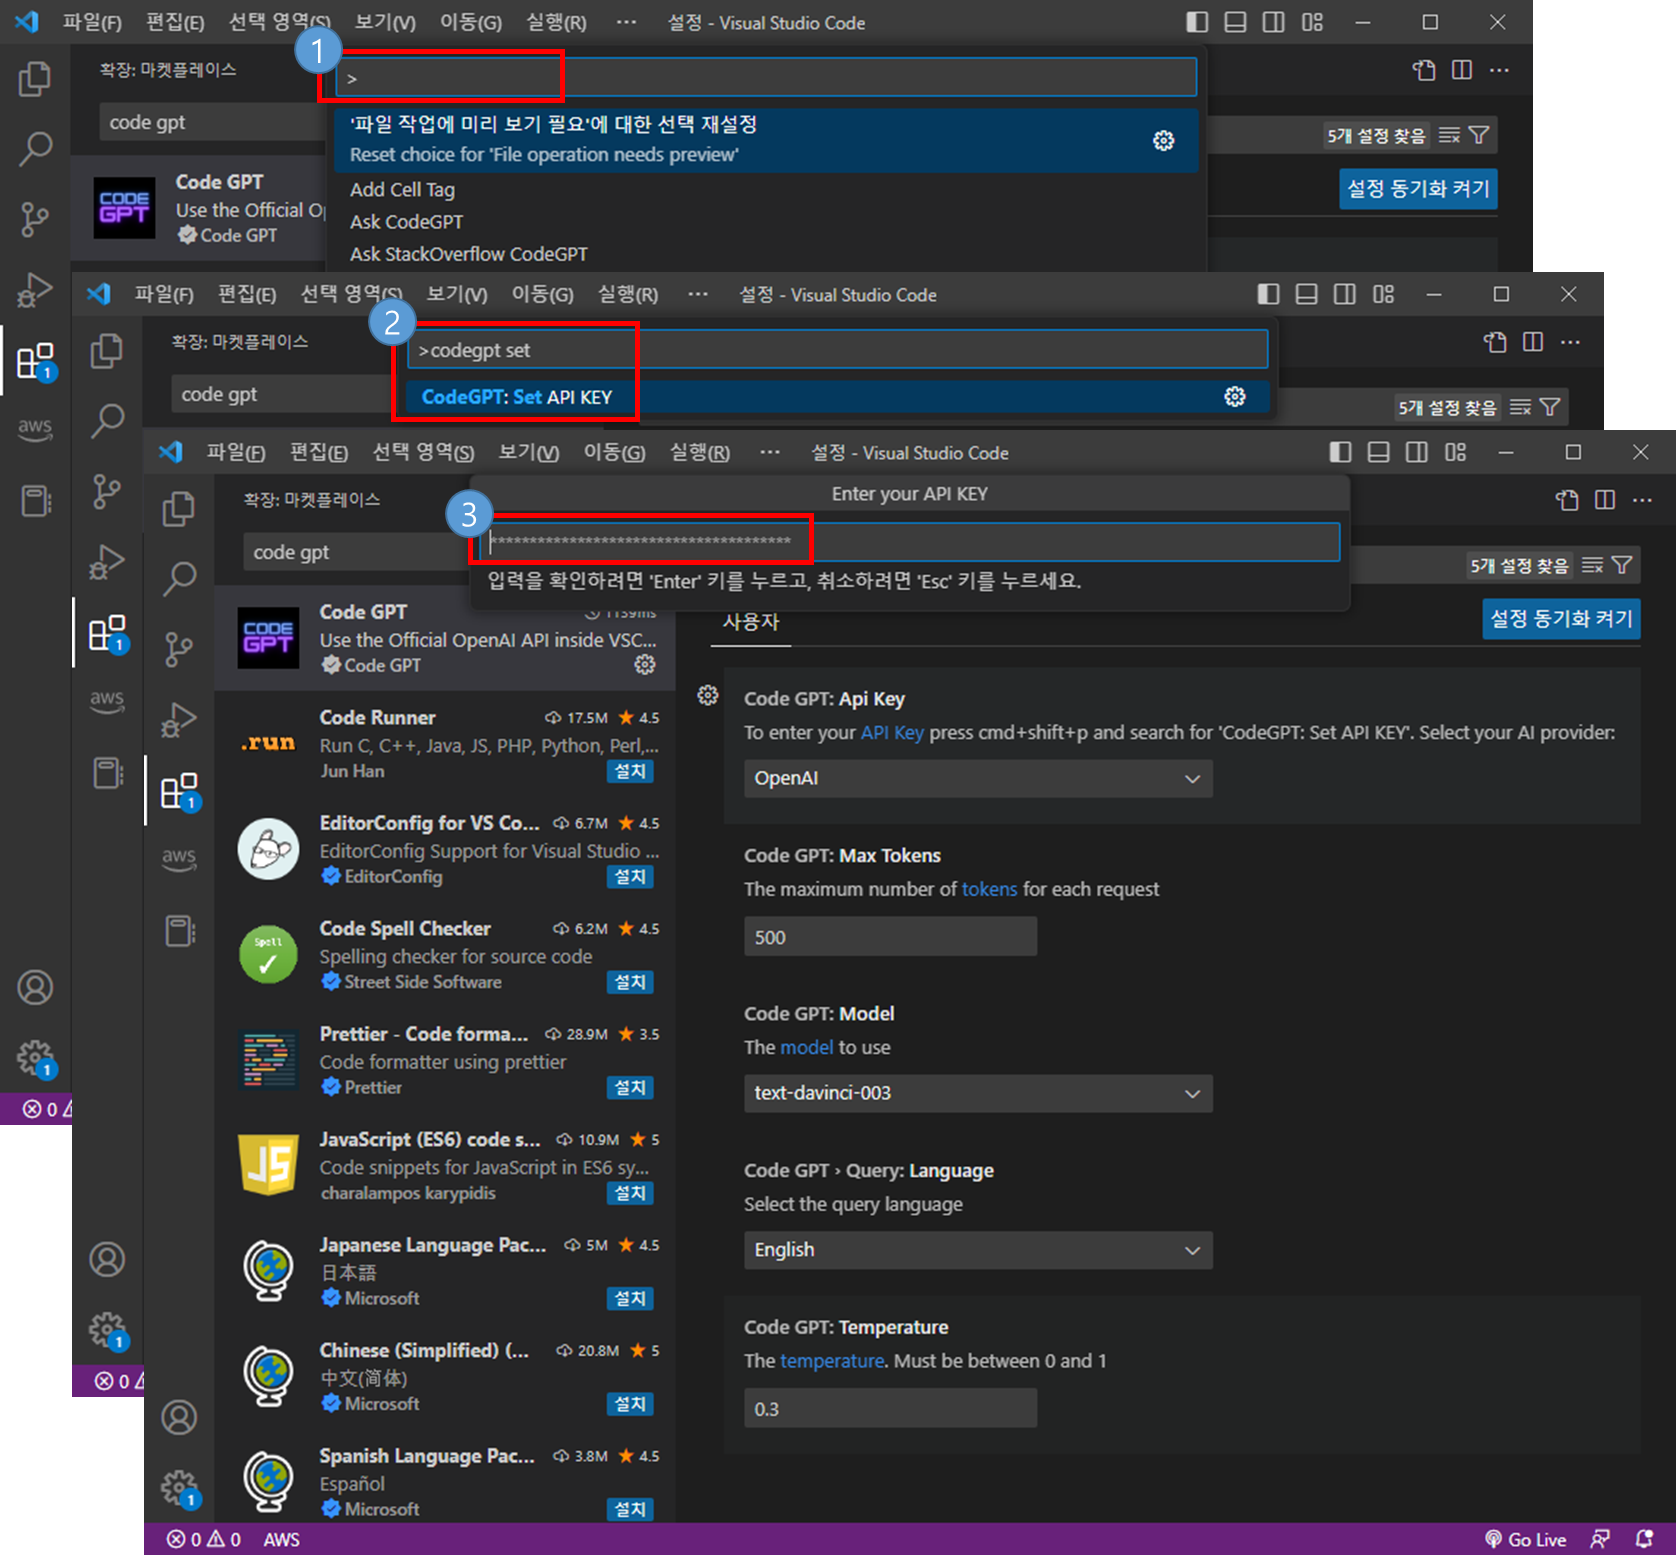Open Accounts icon in front window activity bar
Screen dimensions: 1676x1555
pyautogui.click(x=179, y=1417)
